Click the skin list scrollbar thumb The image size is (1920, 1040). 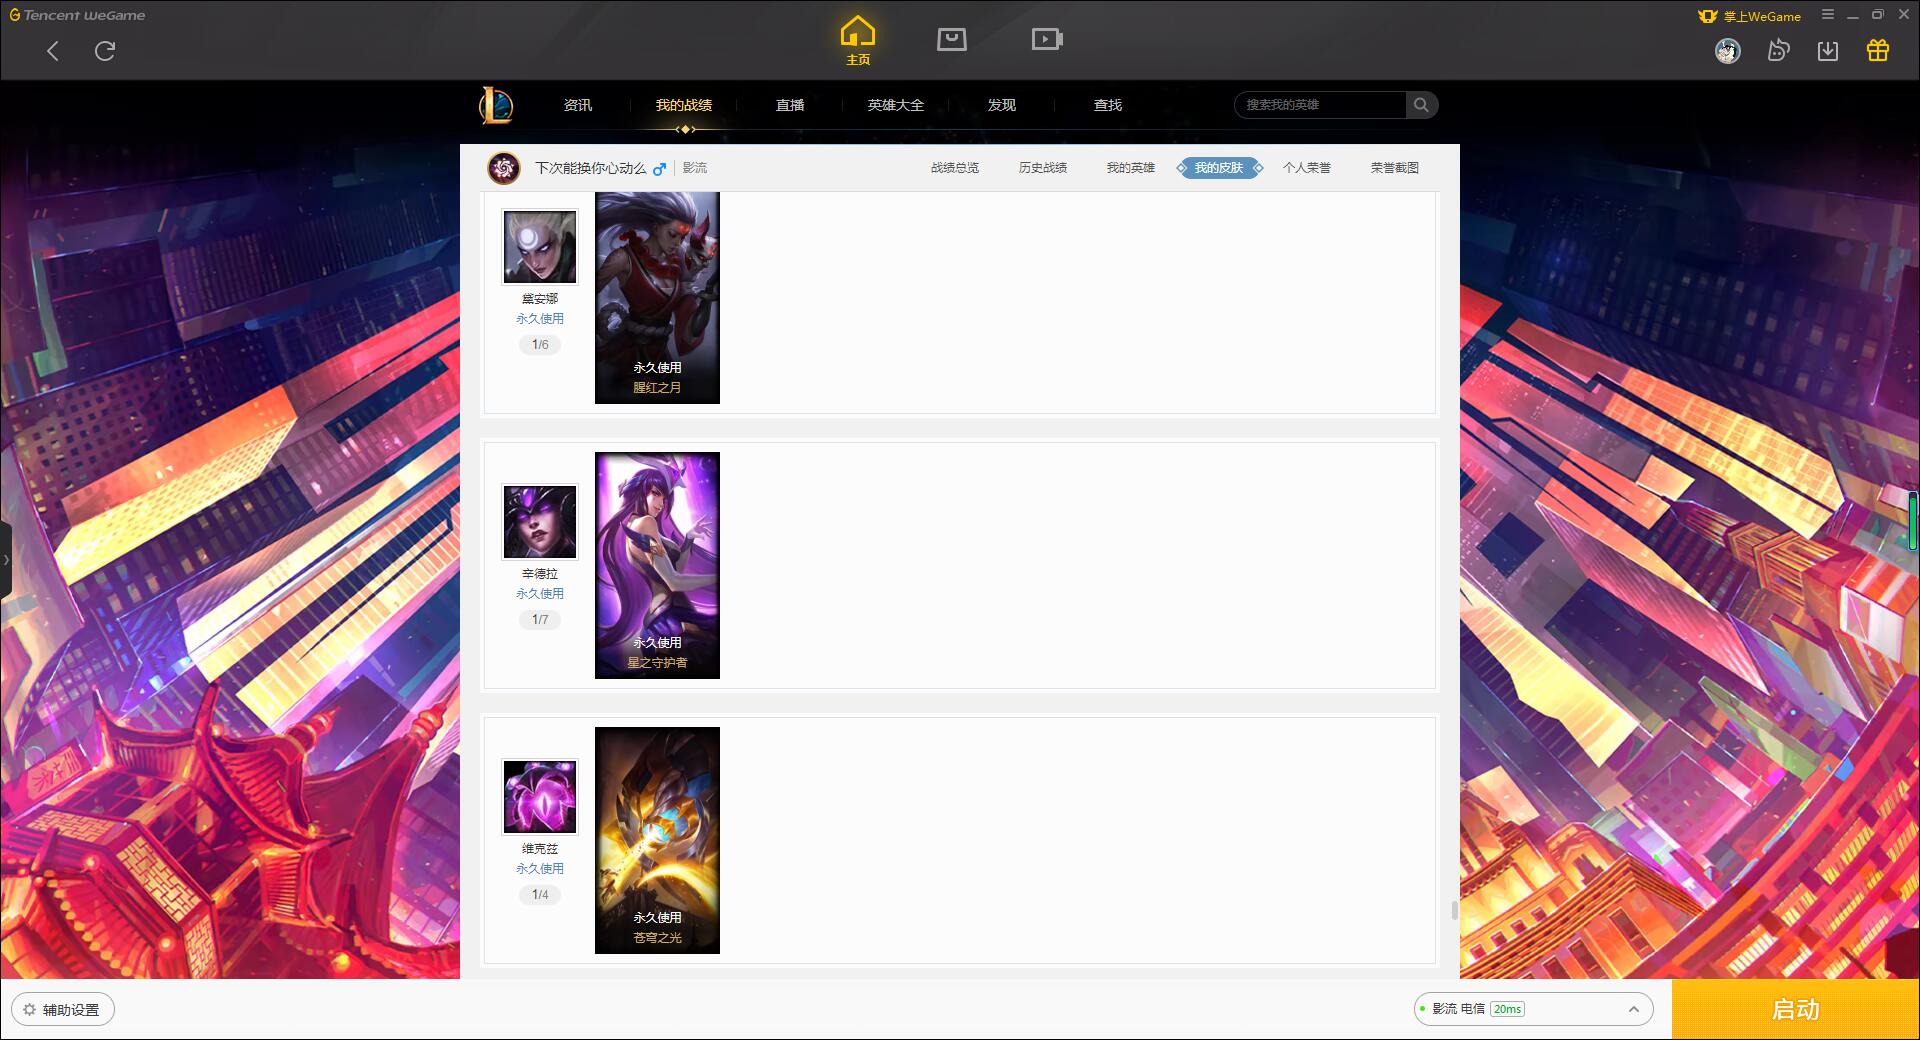[1454, 910]
